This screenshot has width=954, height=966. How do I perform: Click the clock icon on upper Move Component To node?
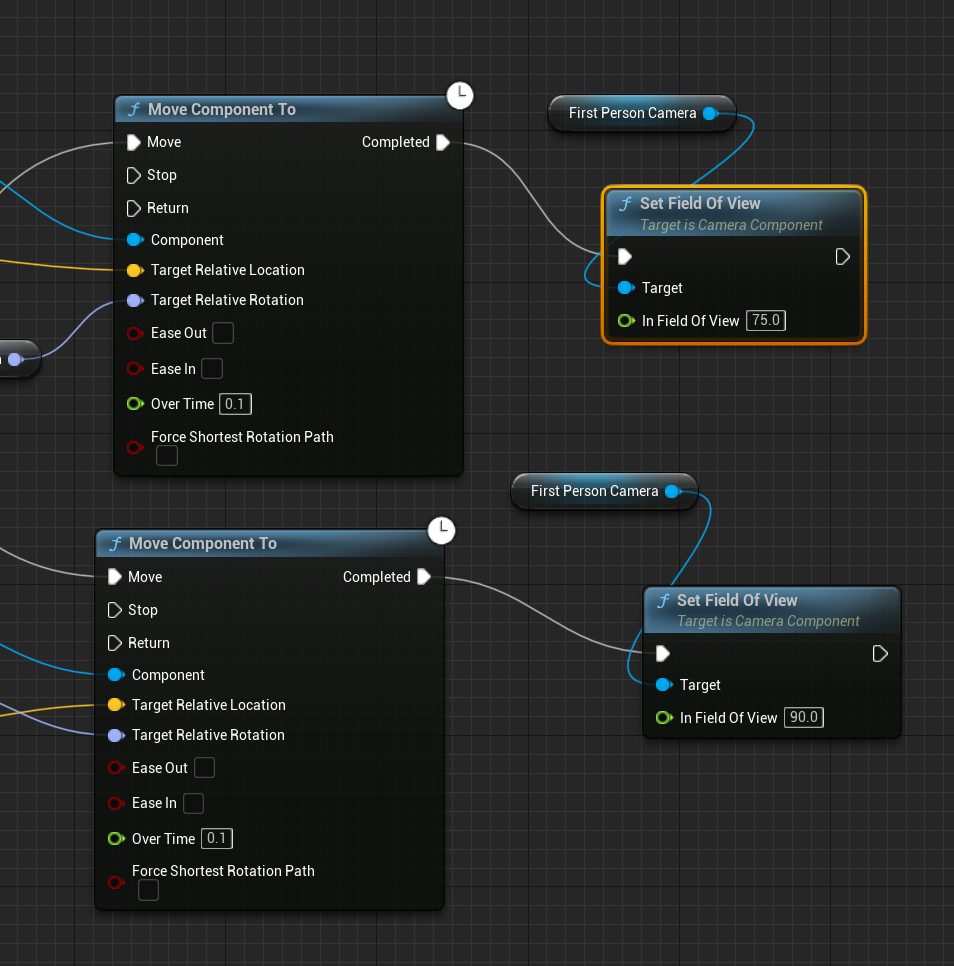pos(459,96)
